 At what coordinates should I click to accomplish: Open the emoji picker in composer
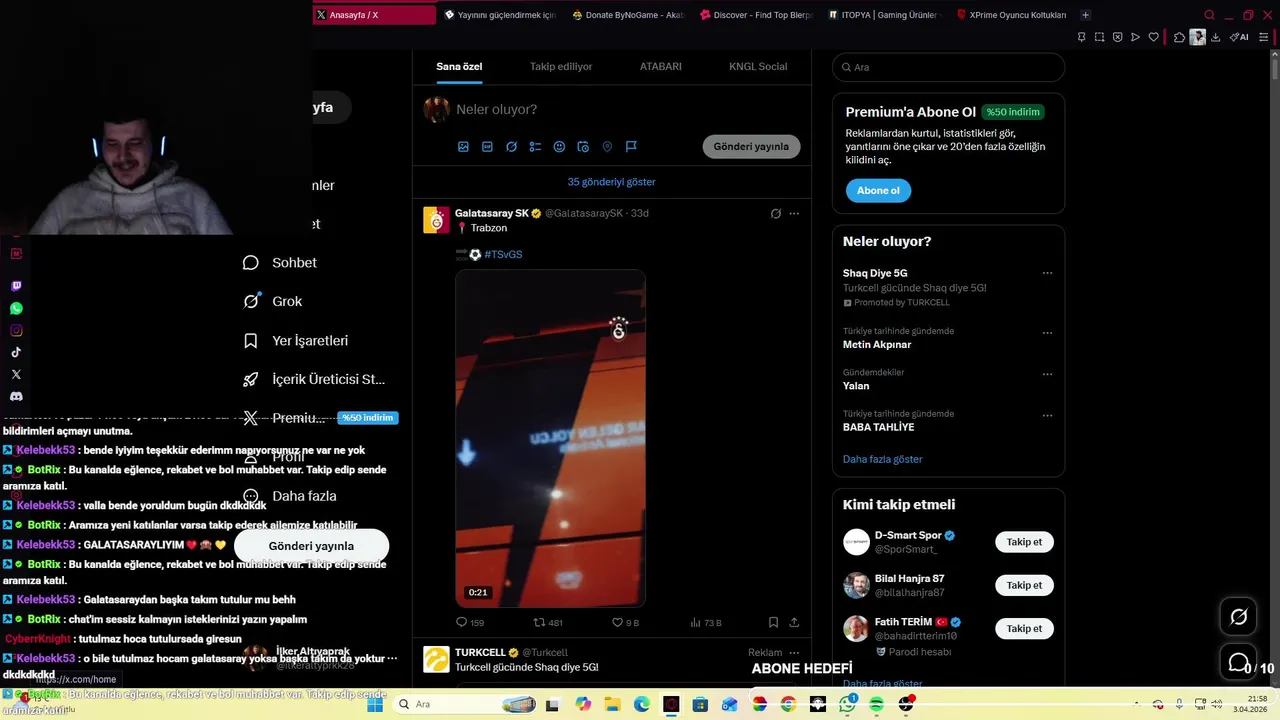[559, 146]
